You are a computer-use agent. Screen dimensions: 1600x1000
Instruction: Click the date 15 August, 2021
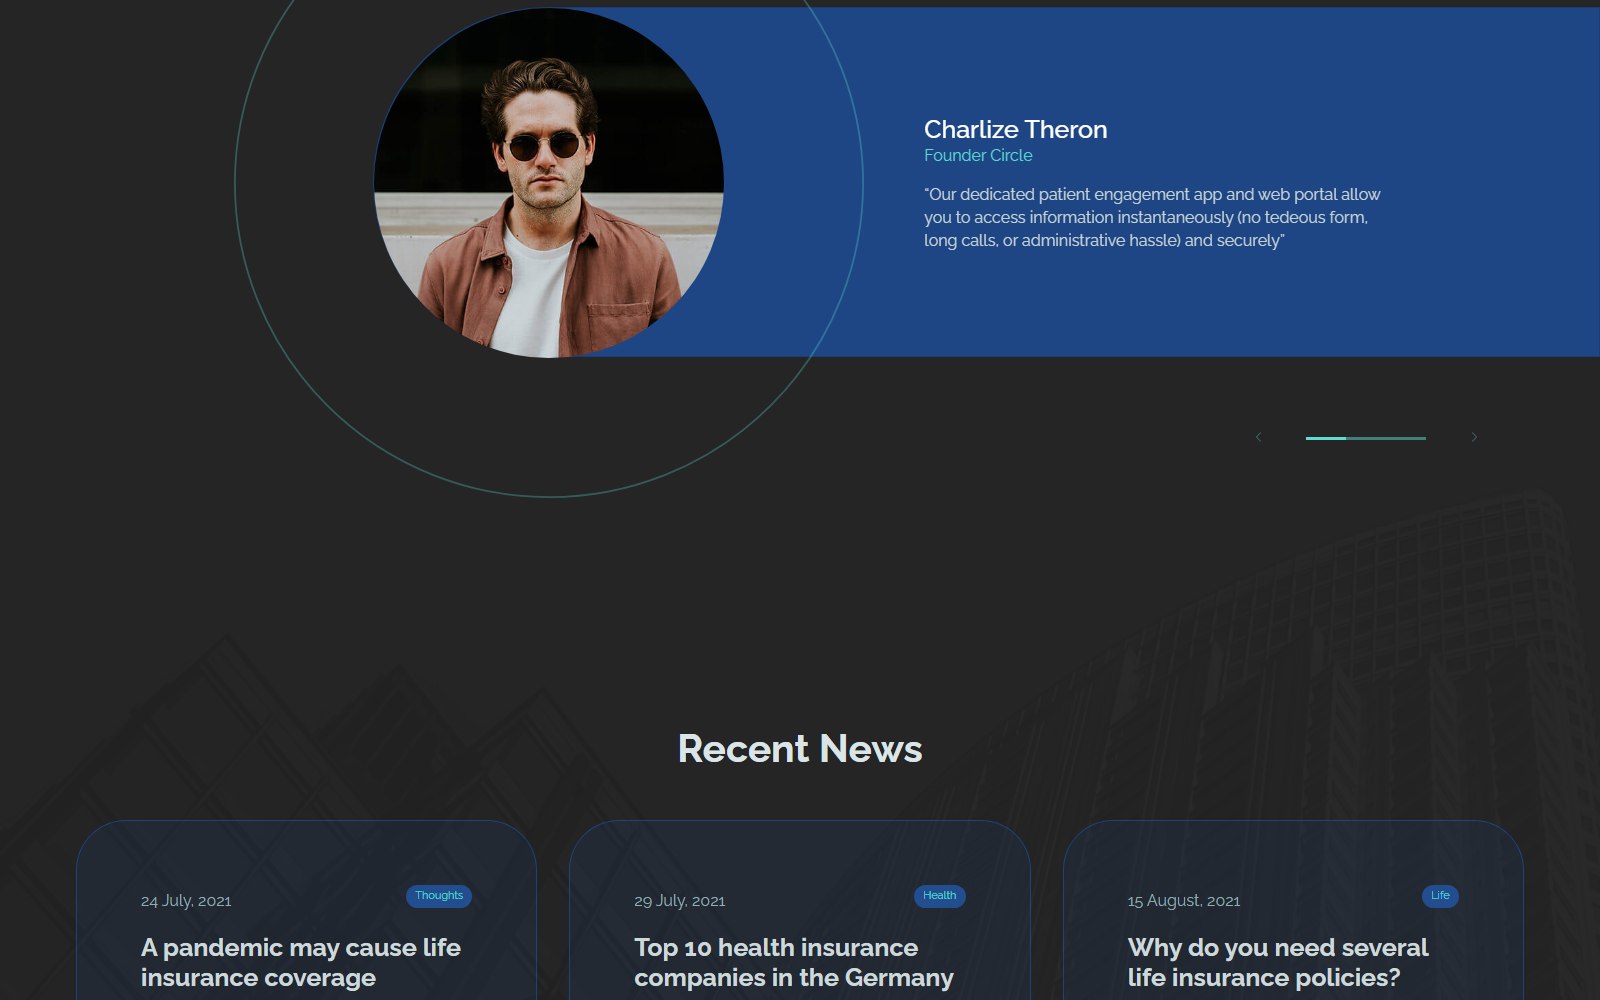[x=1184, y=901]
